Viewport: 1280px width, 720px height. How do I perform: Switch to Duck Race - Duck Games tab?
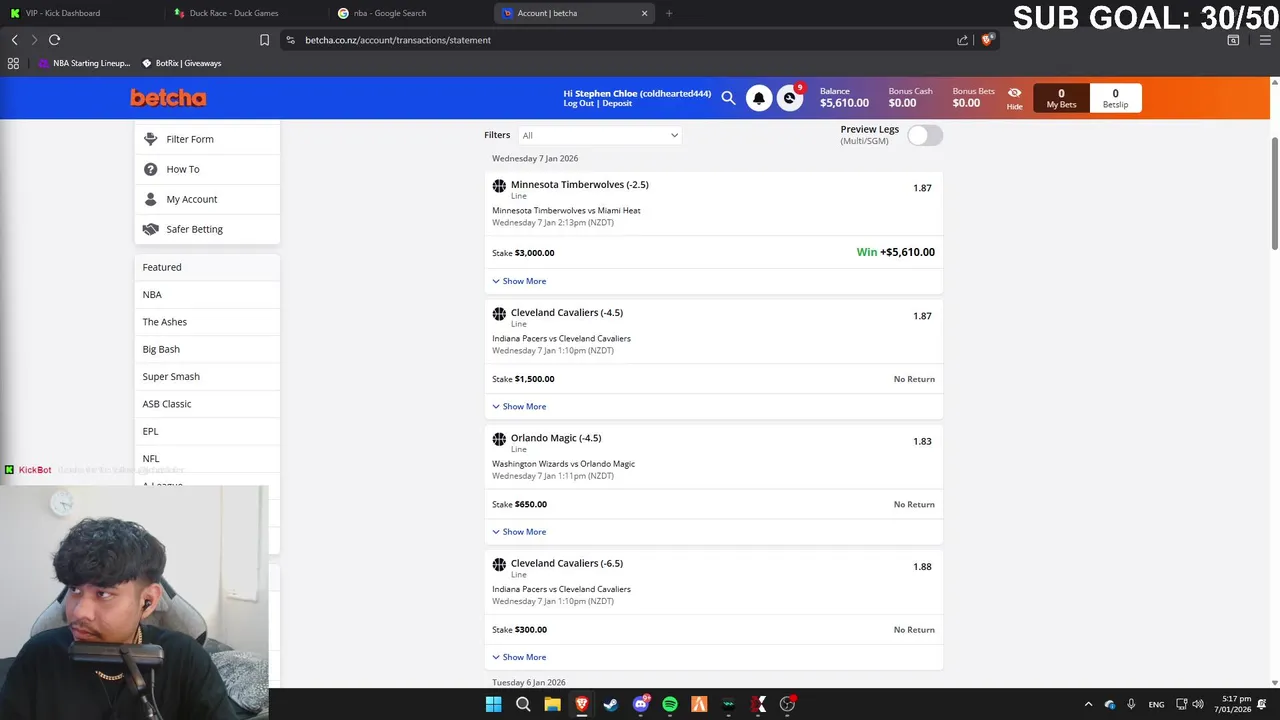click(248, 13)
